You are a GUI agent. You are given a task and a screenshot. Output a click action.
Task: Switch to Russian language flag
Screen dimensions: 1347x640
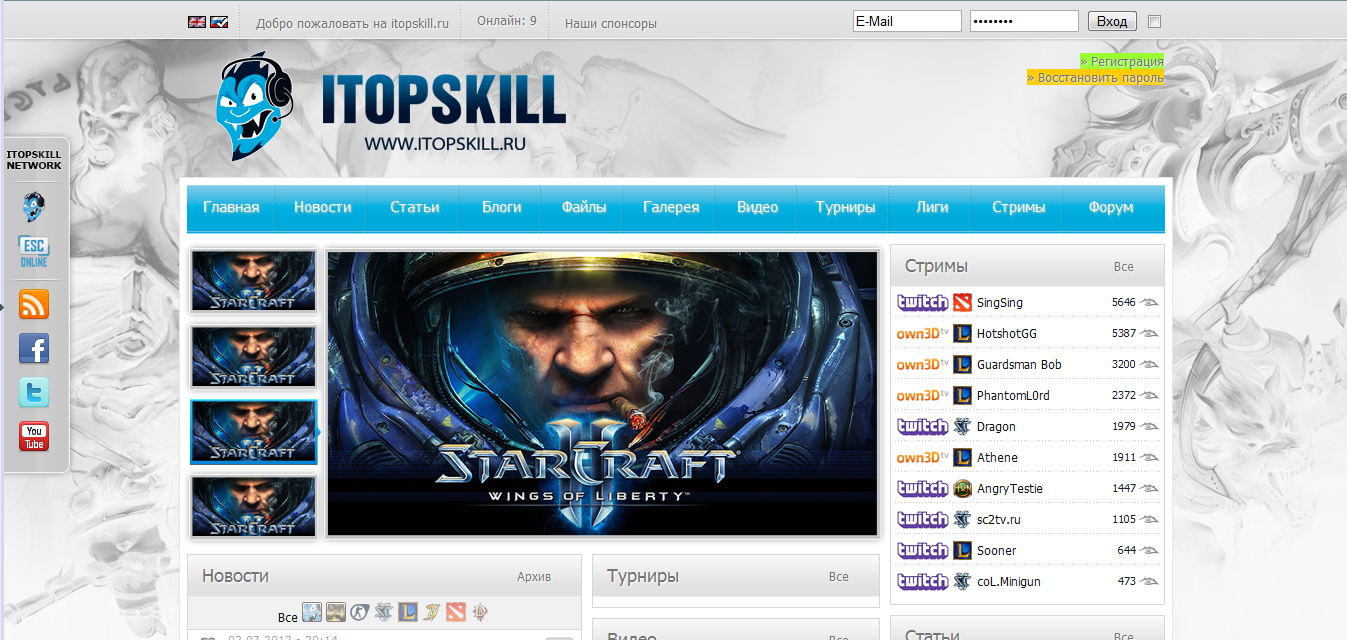pyautogui.click(x=220, y=22)
